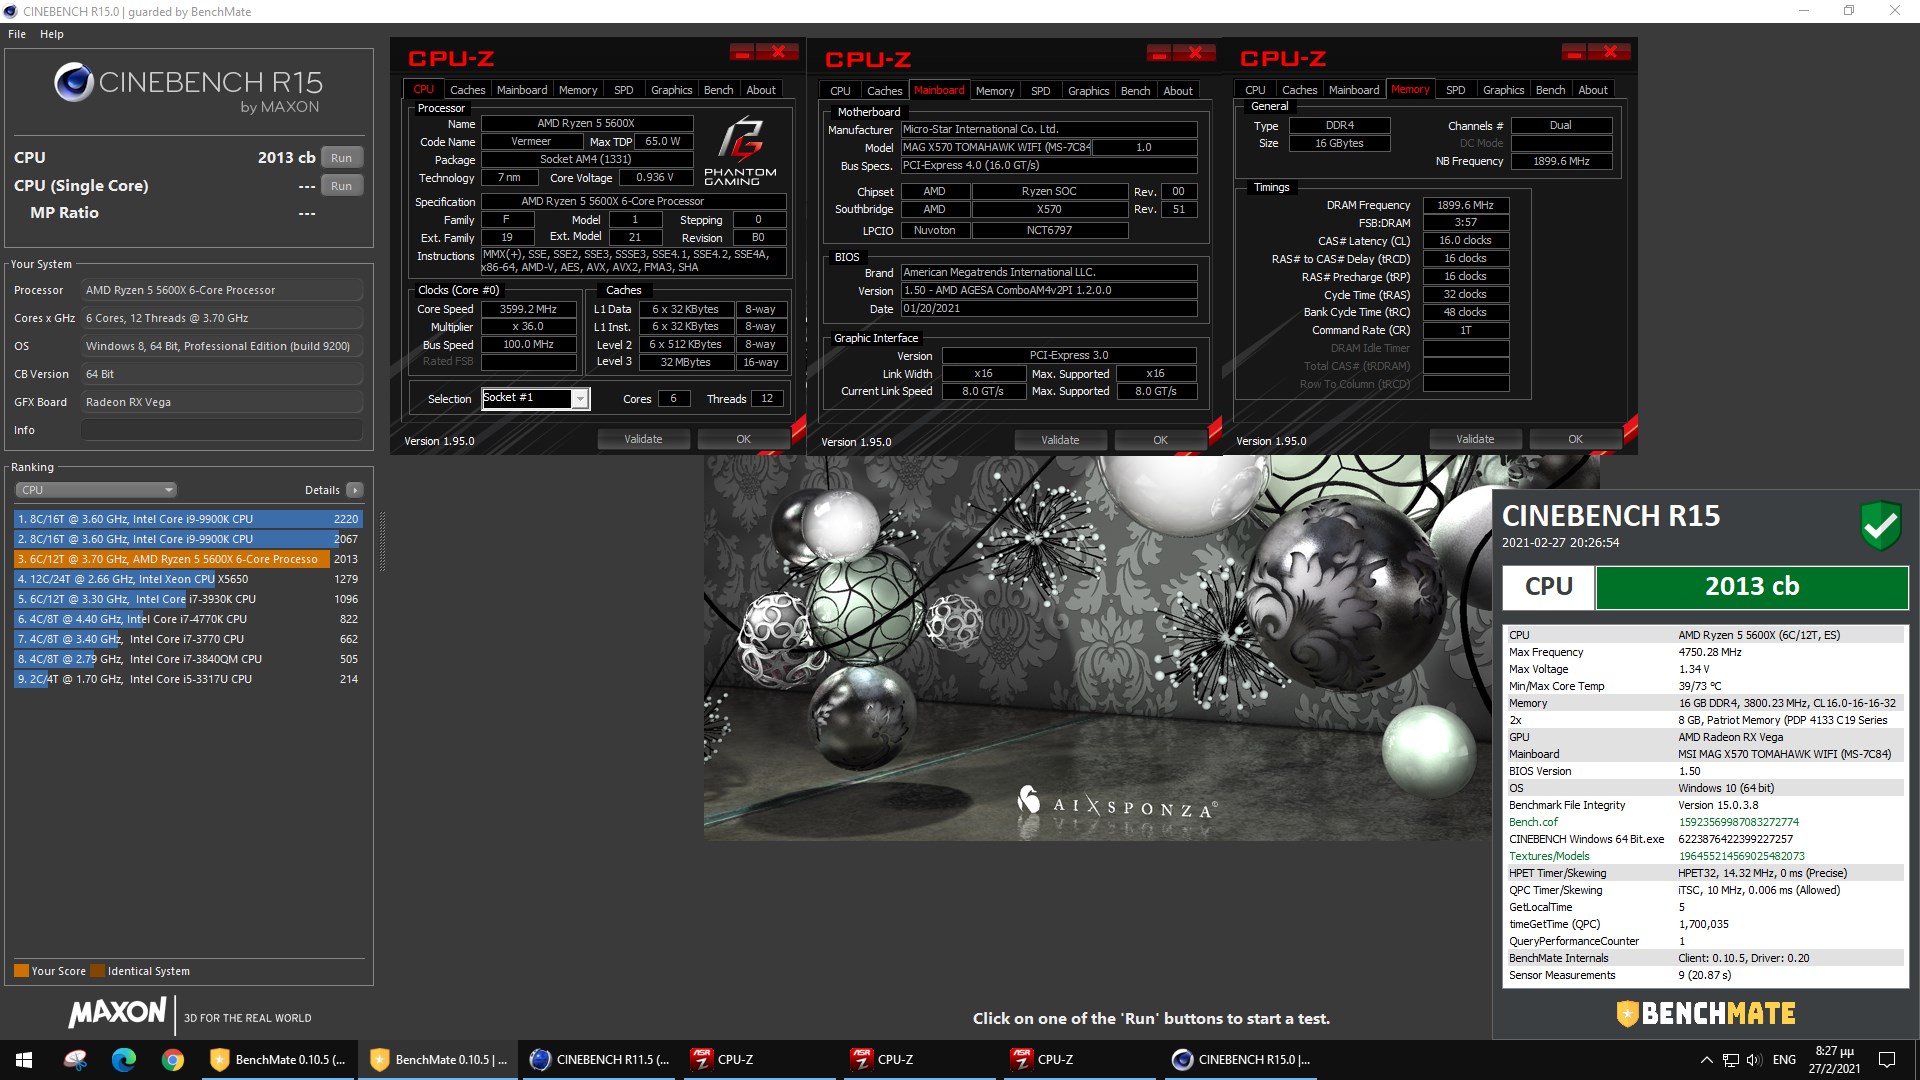Click the Processor field in Your System
This screenshot has width=1920, height=1080.
(221, 290)
